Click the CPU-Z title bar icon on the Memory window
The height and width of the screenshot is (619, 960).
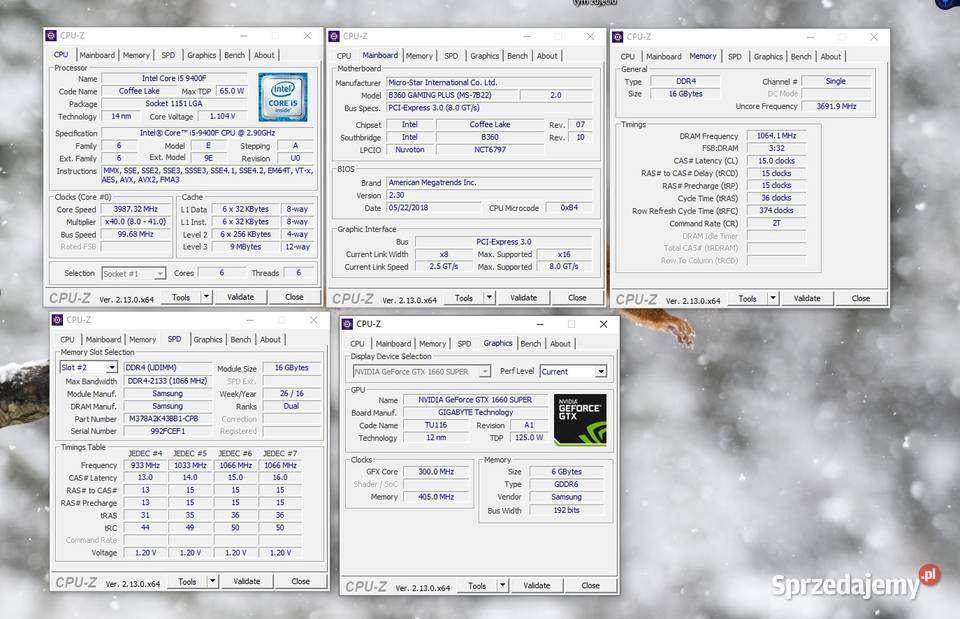point(618,36)
